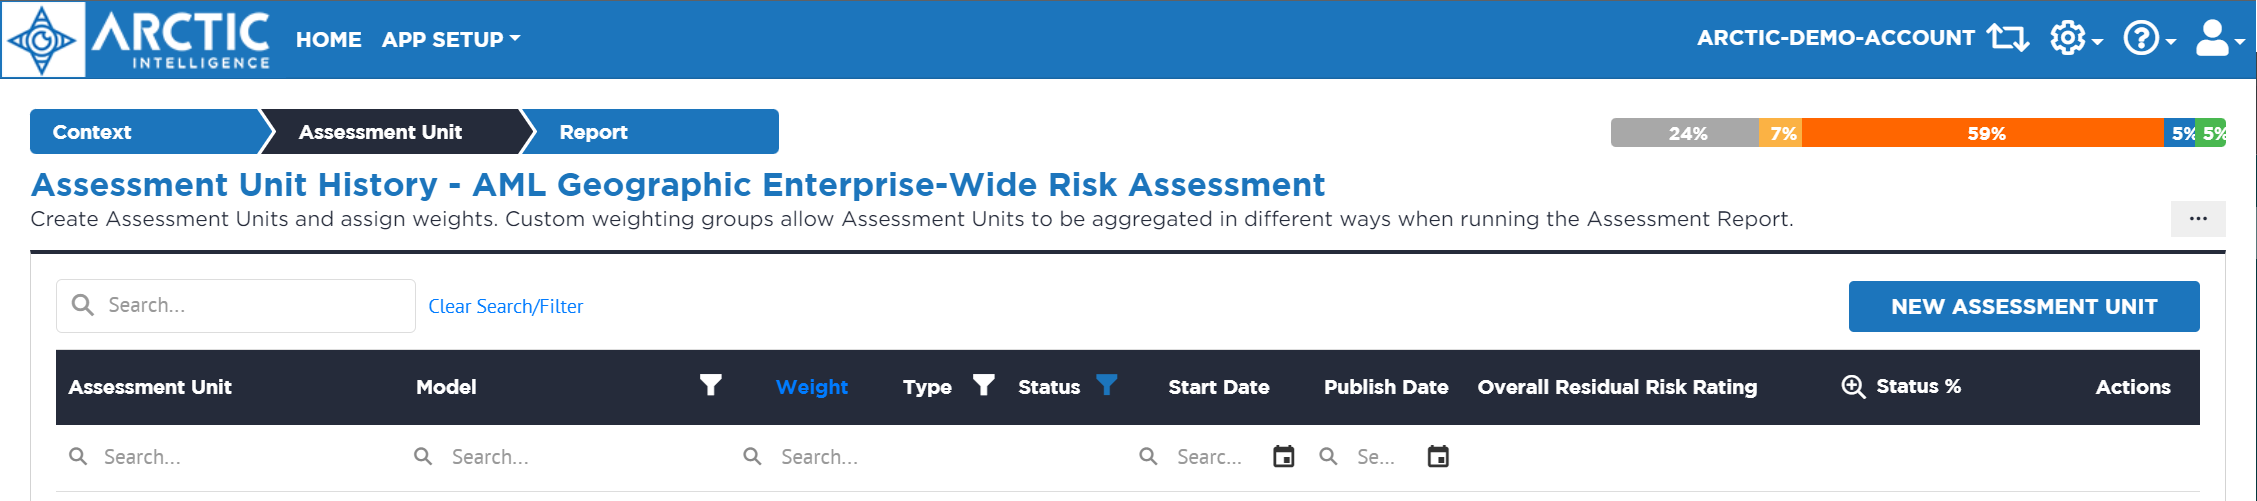Click the orange 59% progress segment

coord(1983,133)
